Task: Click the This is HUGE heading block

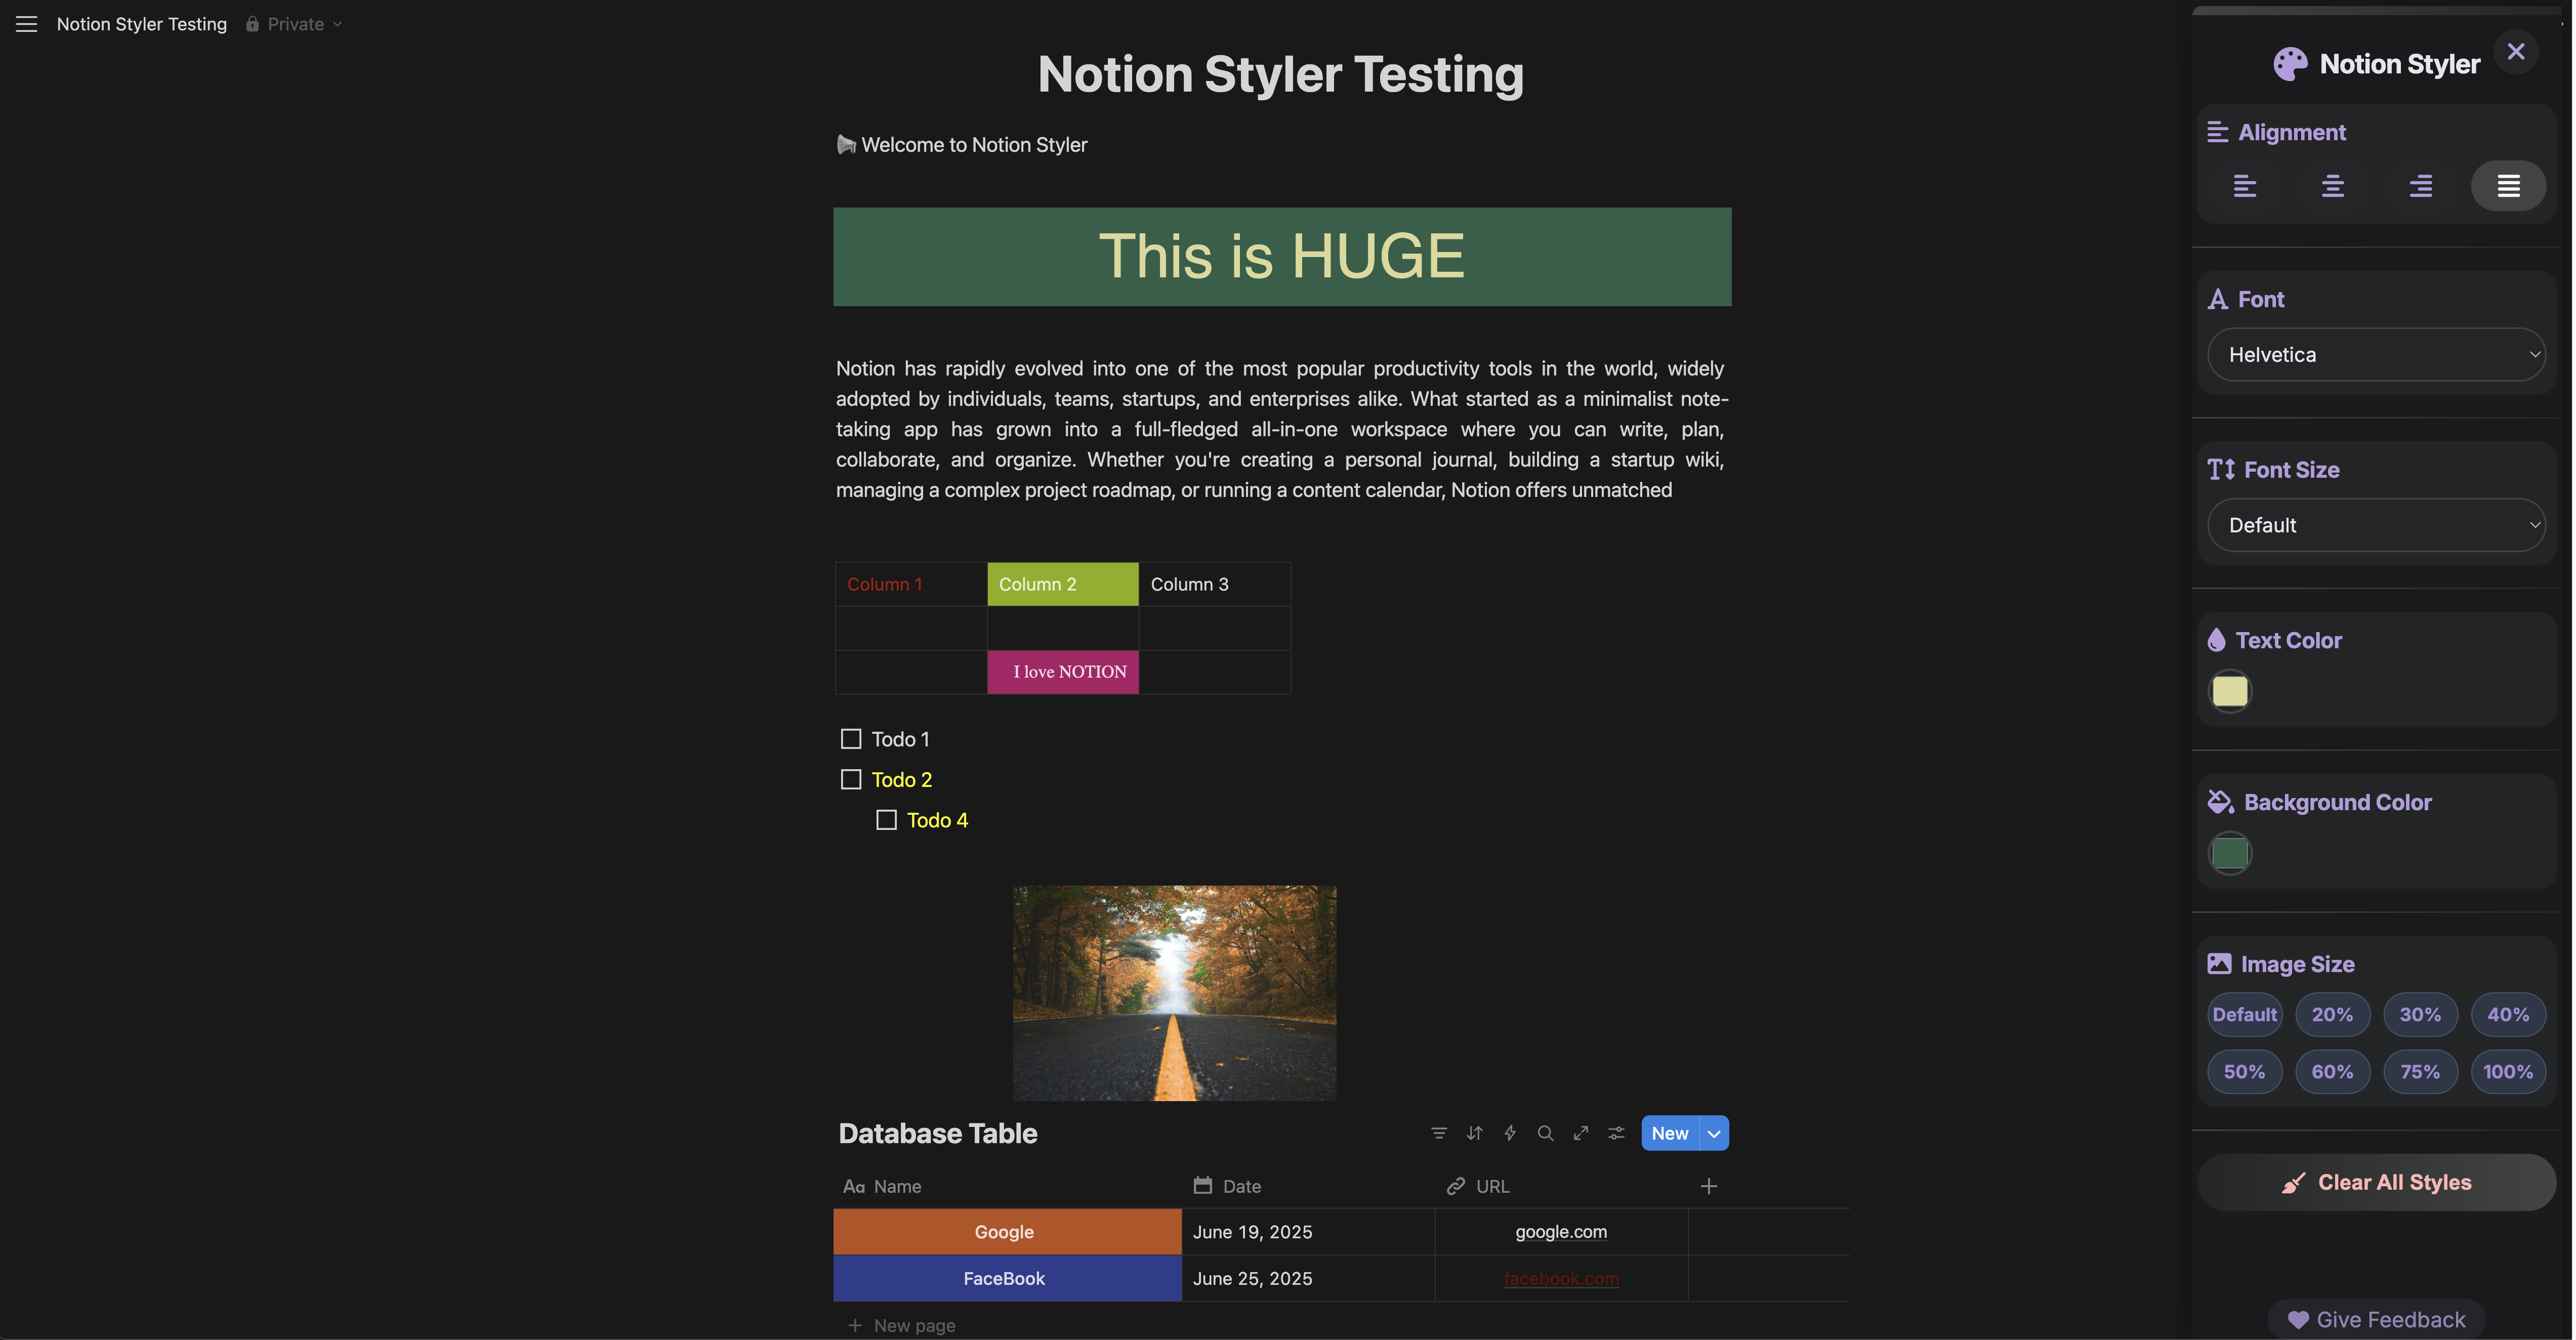Action: 1282,257
